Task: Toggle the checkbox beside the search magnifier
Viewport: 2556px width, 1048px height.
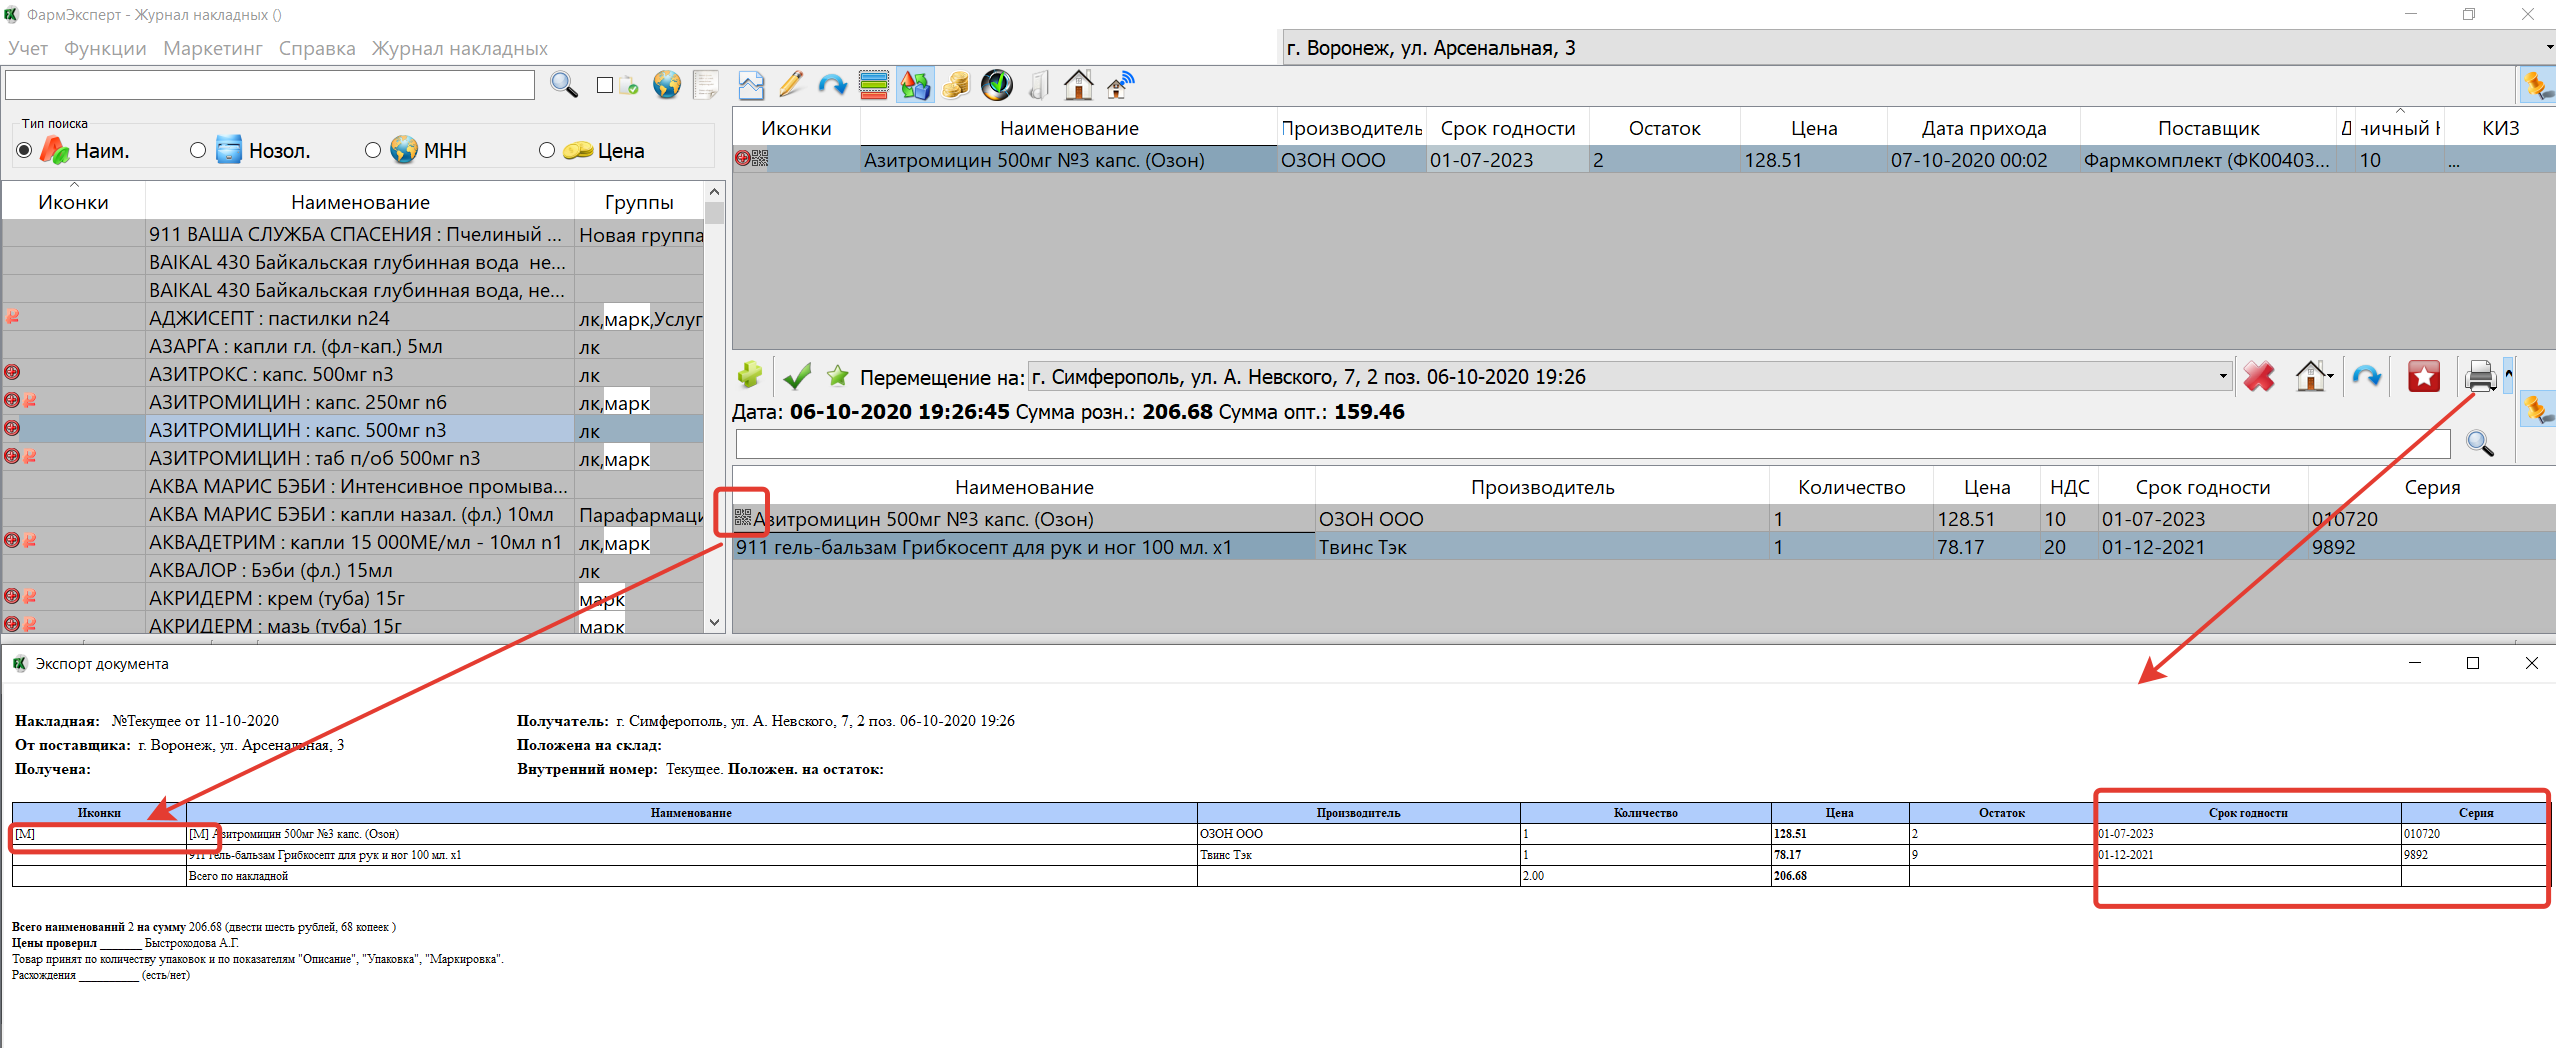Action: 605,85
